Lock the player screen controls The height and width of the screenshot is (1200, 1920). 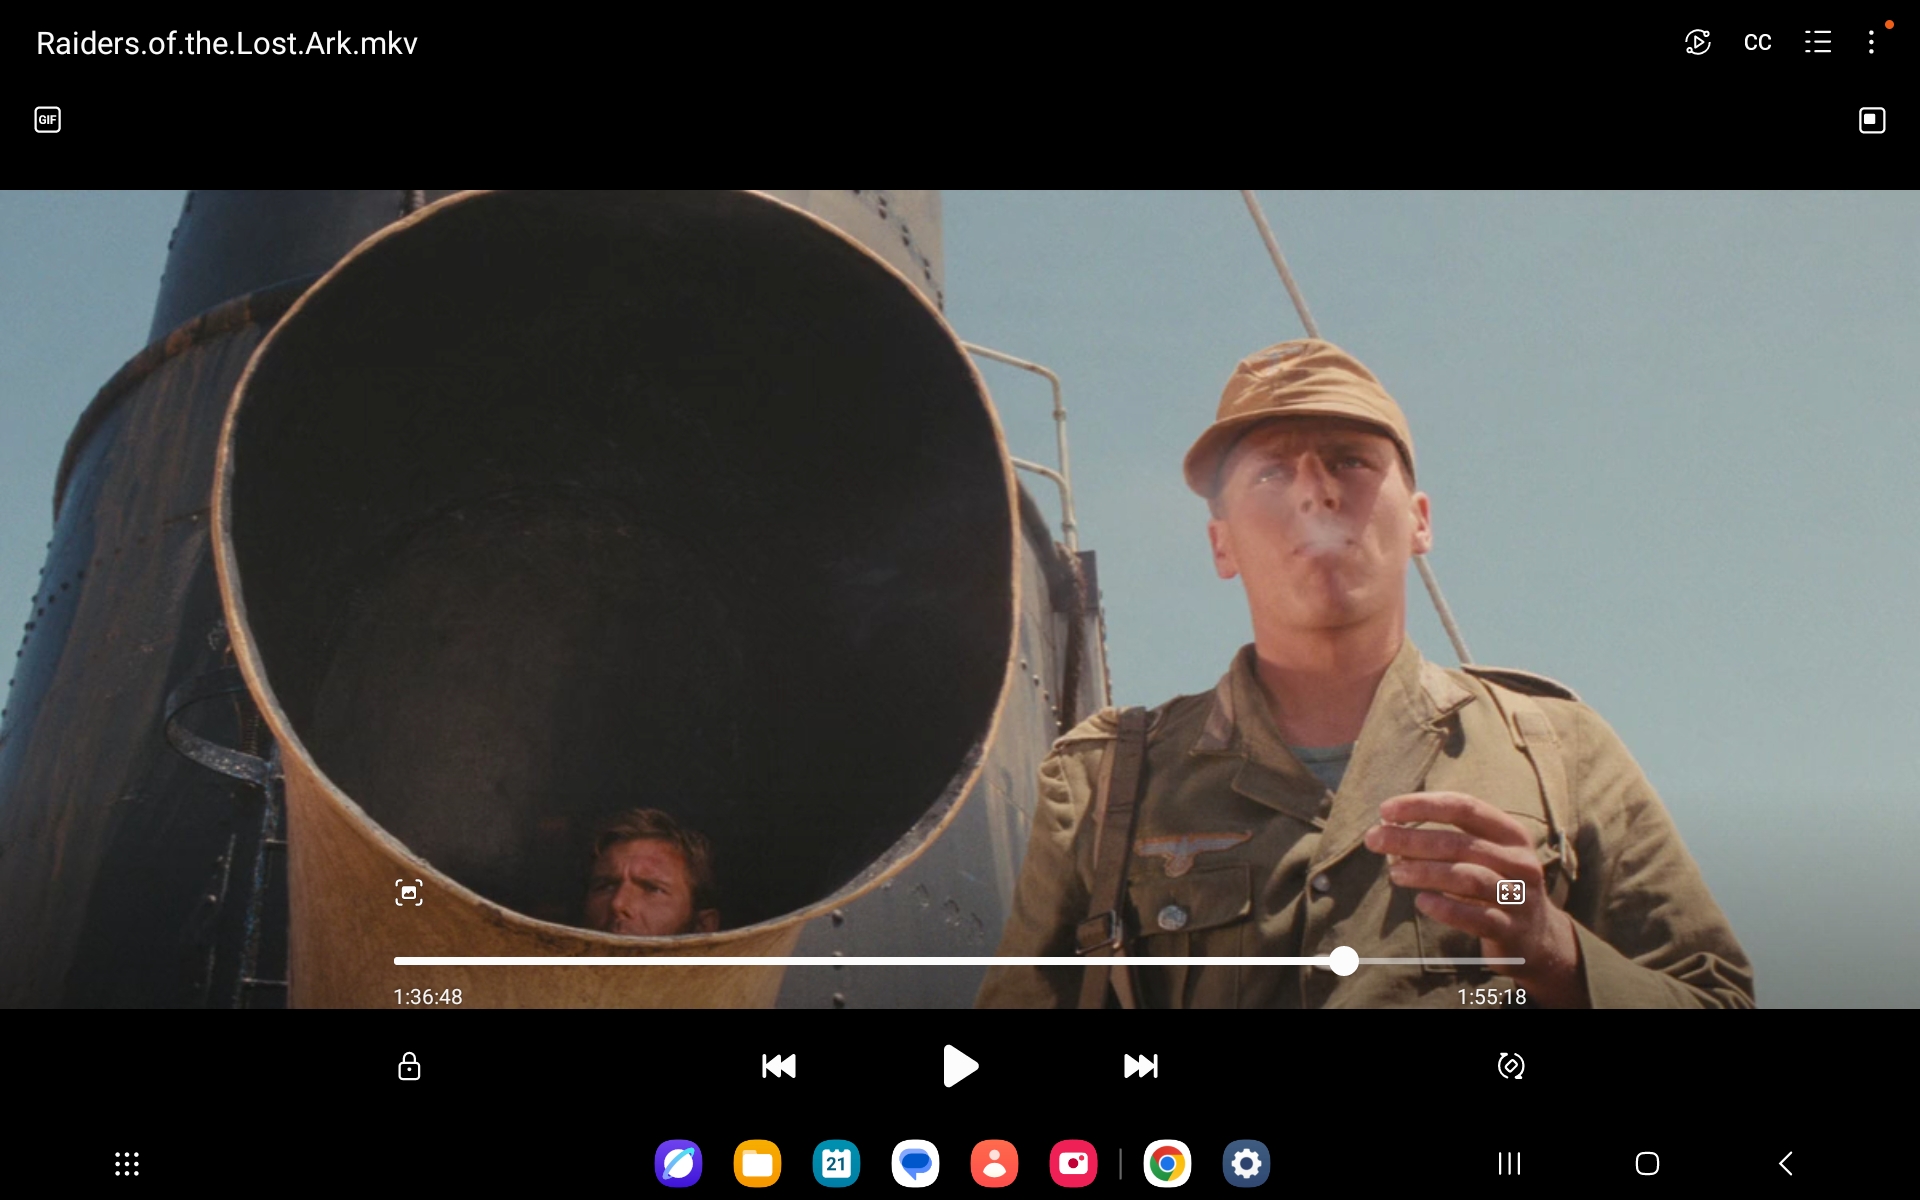[409, 1066]
